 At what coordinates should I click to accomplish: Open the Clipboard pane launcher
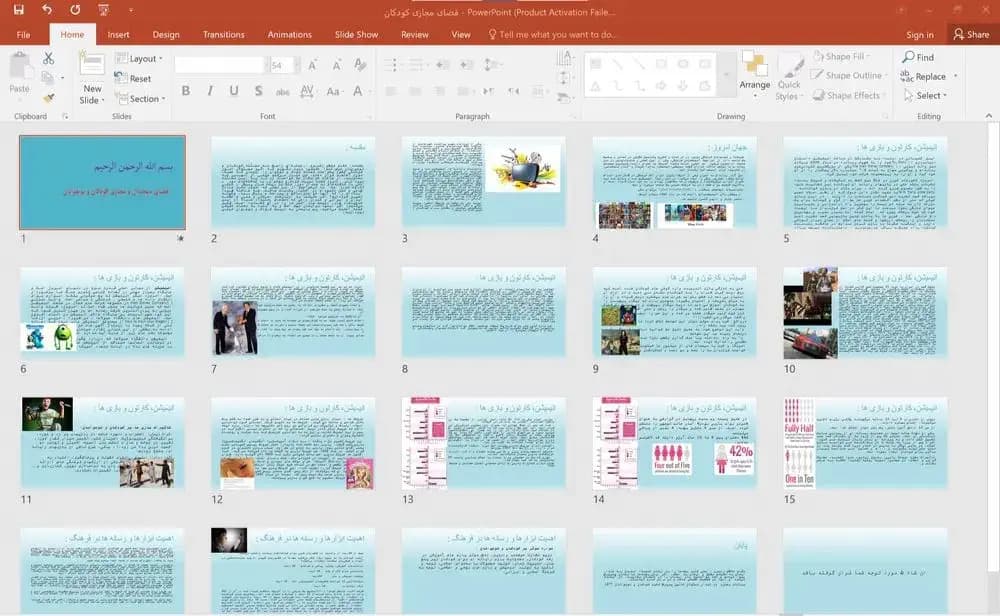pyautogui.click(x=64, y=116)
